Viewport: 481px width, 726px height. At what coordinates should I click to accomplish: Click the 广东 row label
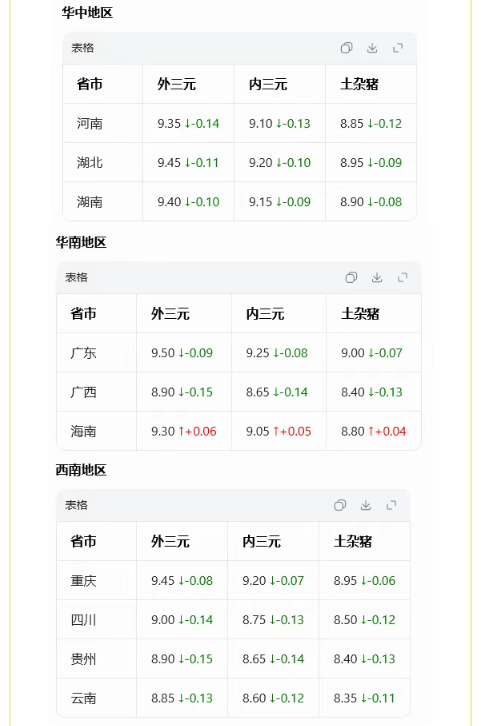click(x=83, y=353)
